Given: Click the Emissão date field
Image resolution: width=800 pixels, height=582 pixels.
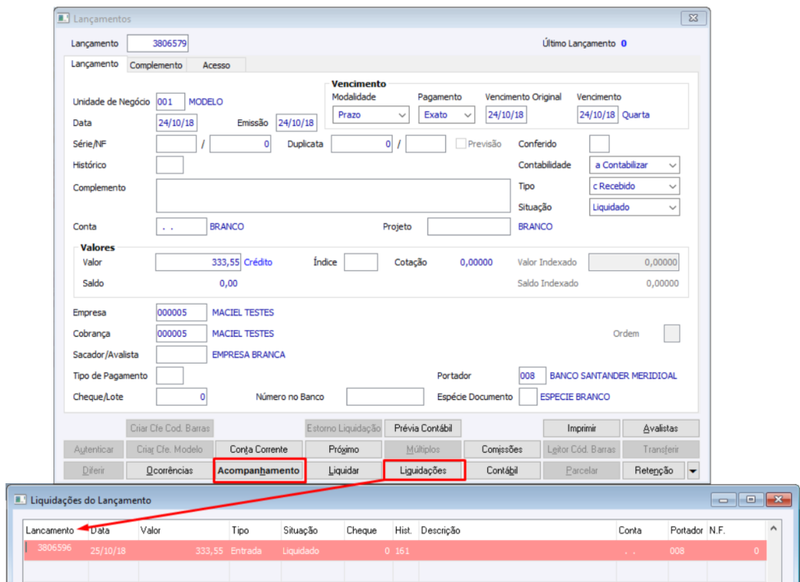Looking at the screenshot, I should pyautogui.click(x=296, y=123).
